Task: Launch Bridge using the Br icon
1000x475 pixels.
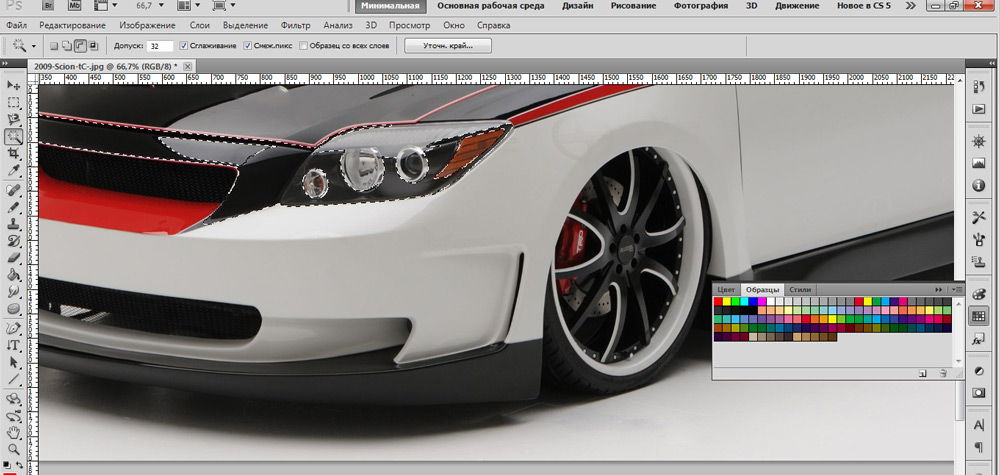Action: coord(48,6)
